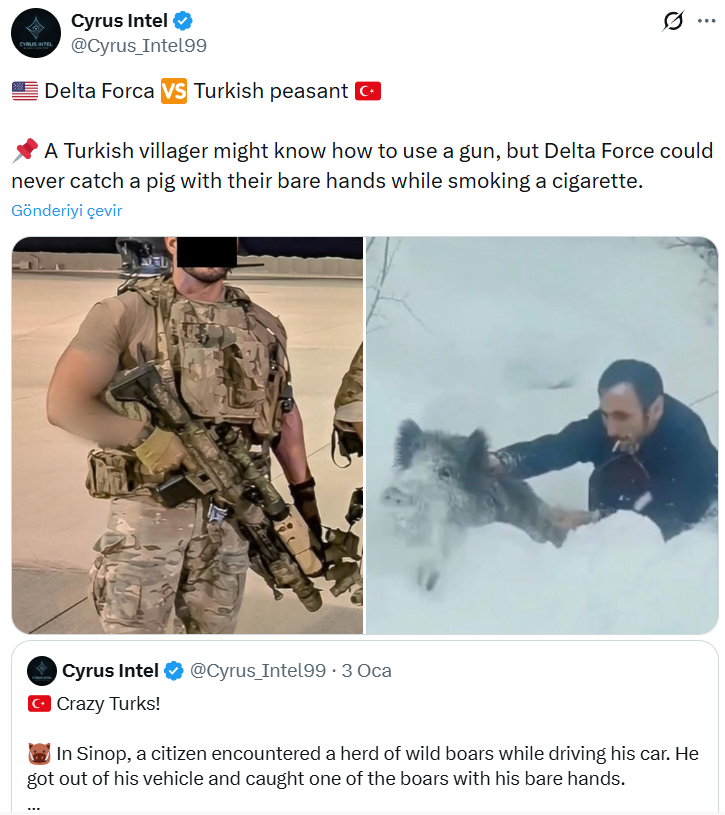Click the quoted post's small Cyrus Intel avatar
The height and width of the screenshot is (815, 725).
[x=42, y=671]
